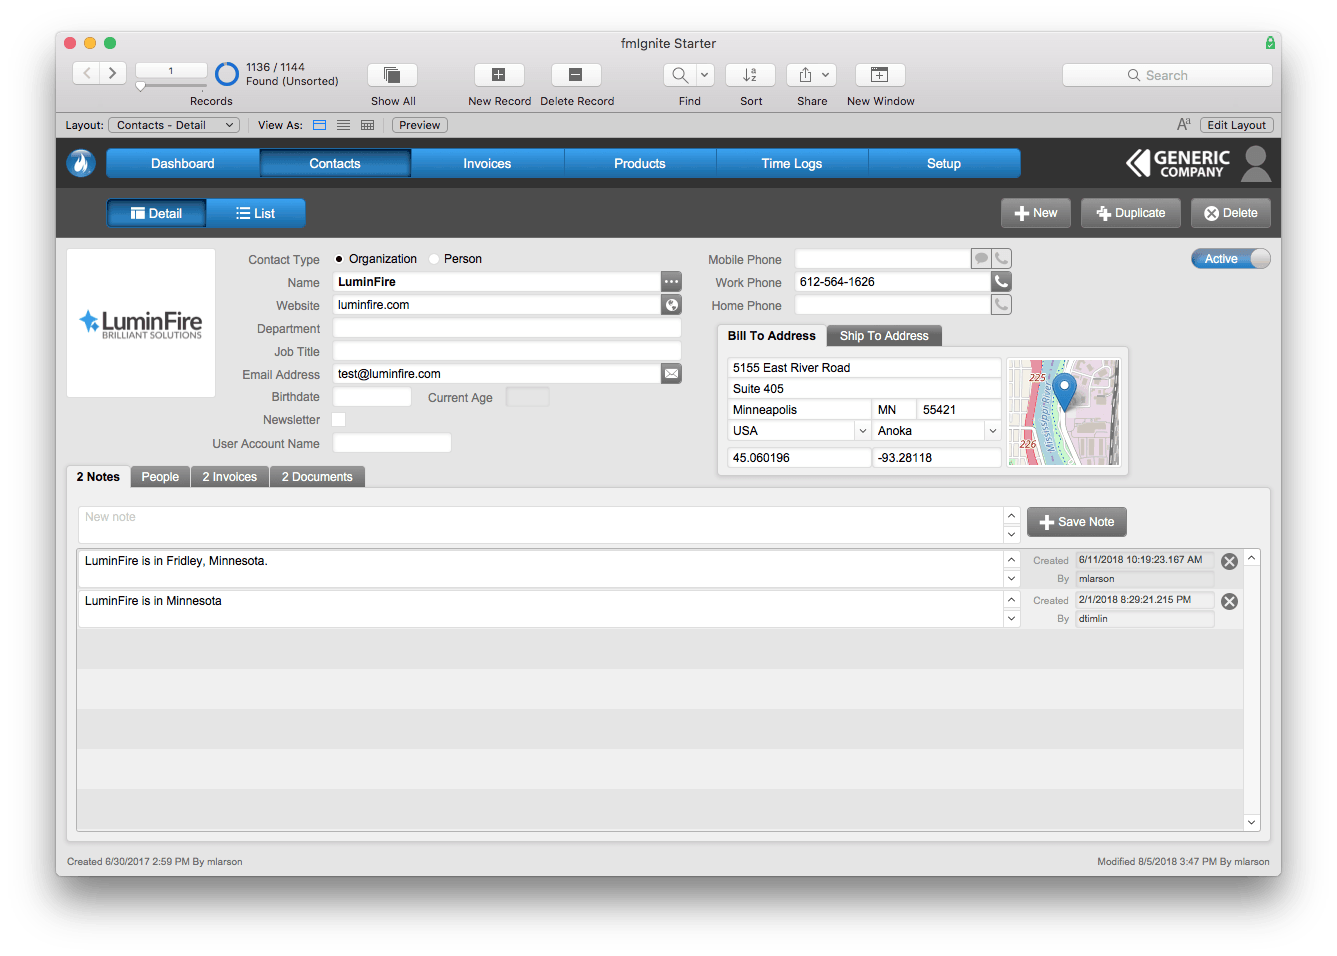Click the New note input field
1337x956 pixels.
[541, 525]
